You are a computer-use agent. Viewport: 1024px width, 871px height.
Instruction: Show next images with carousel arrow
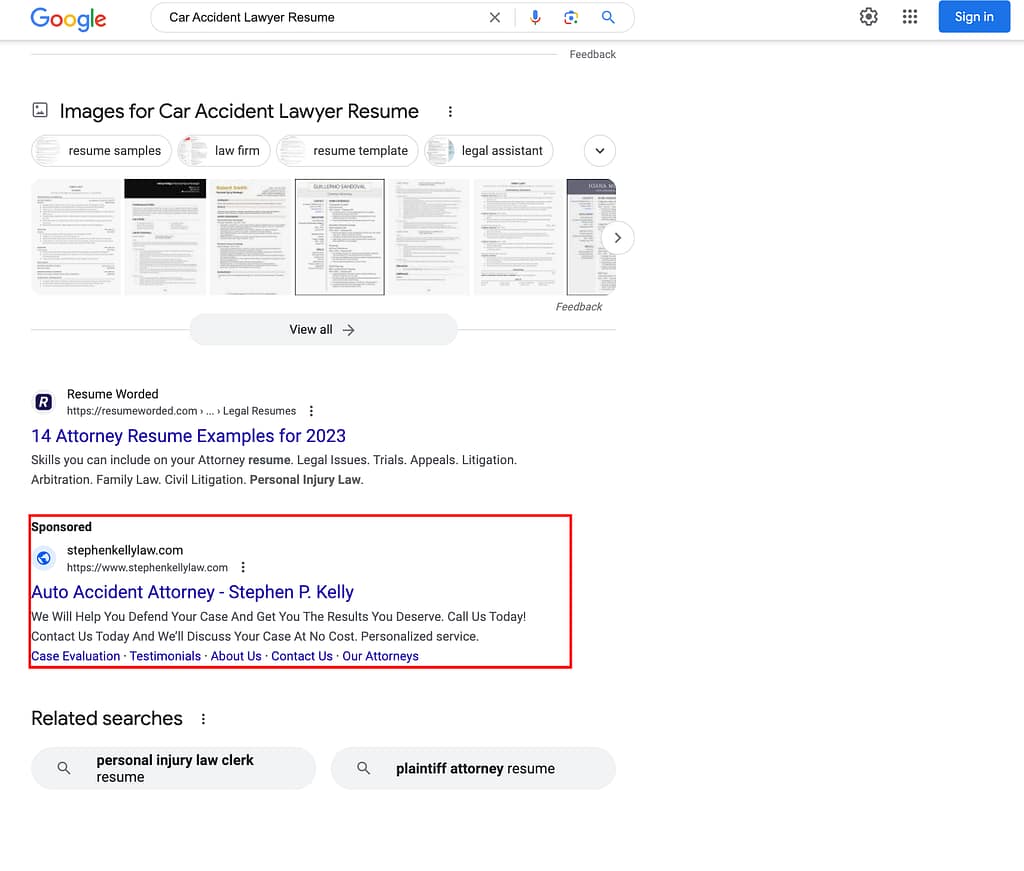pos(617,238)
